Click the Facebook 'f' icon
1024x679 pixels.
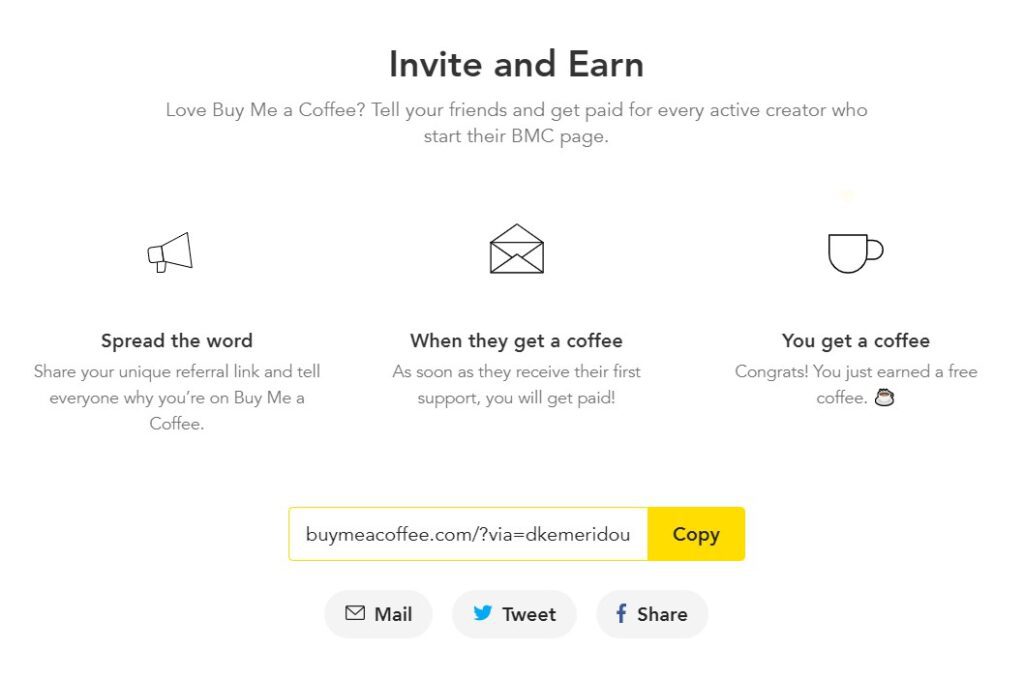(621, 613)
